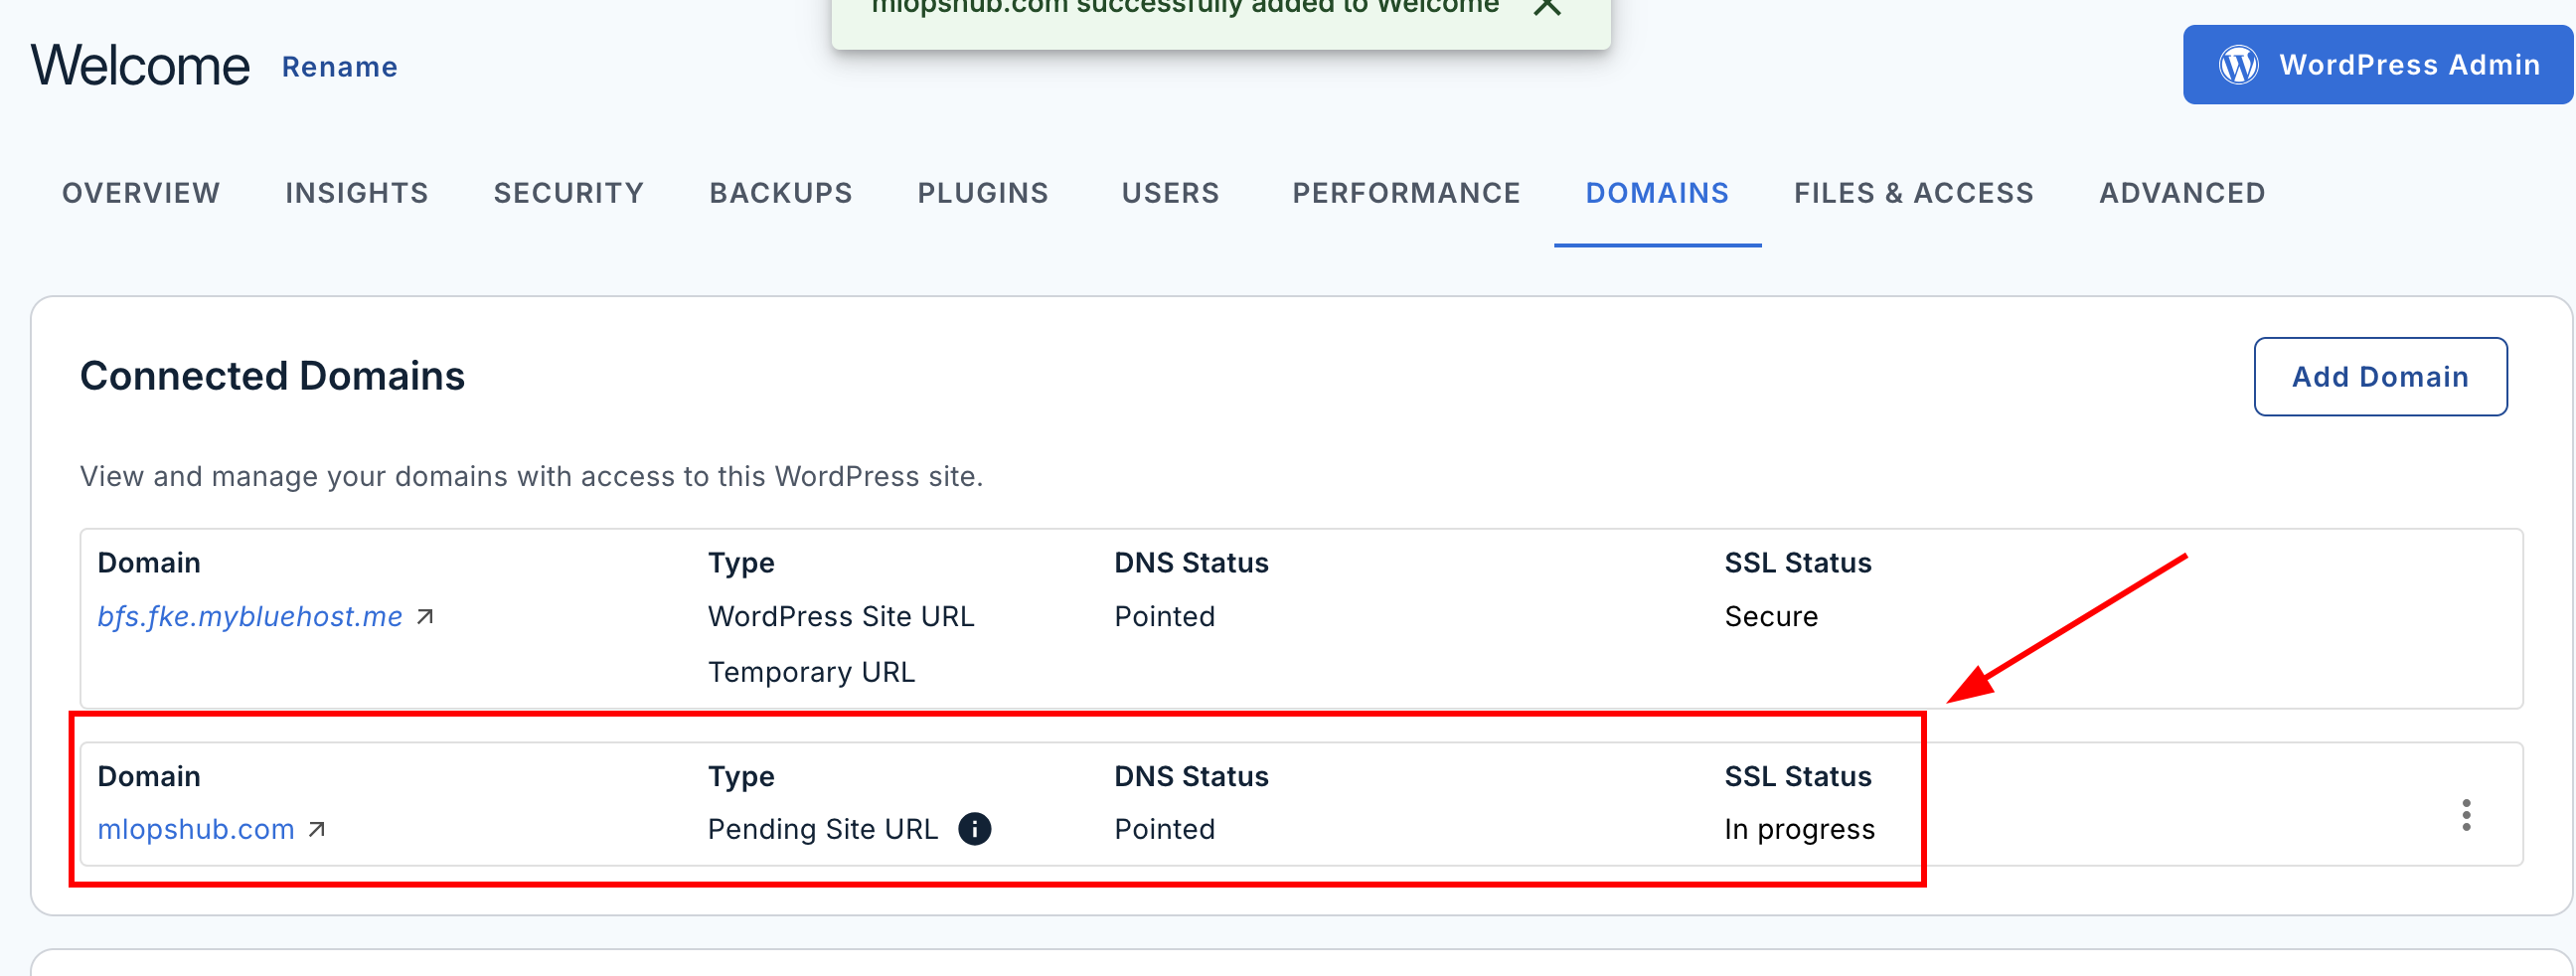Viewport: 2576px width, 976px height.
Task: Open the Performance tab
Action: click(x=1406, y=193)
